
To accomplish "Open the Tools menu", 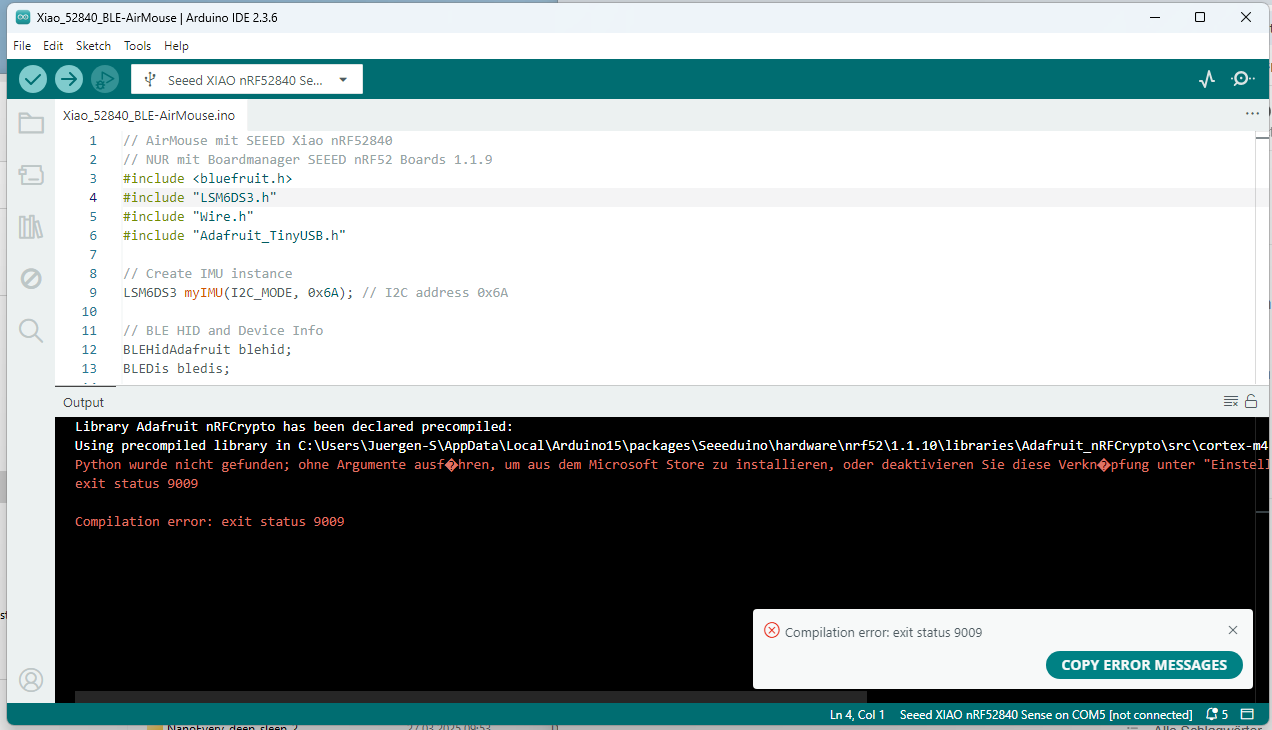I will 138,46.
